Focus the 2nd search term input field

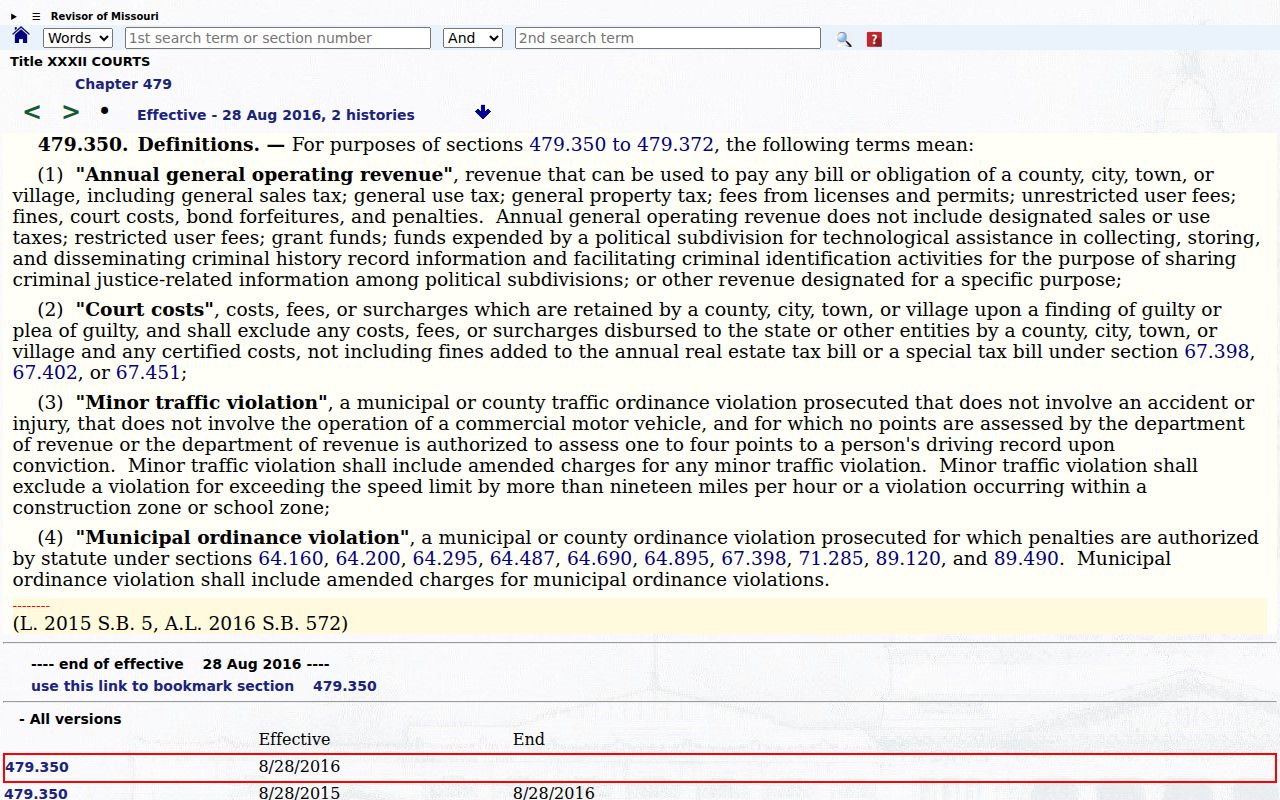pos(668,38)
